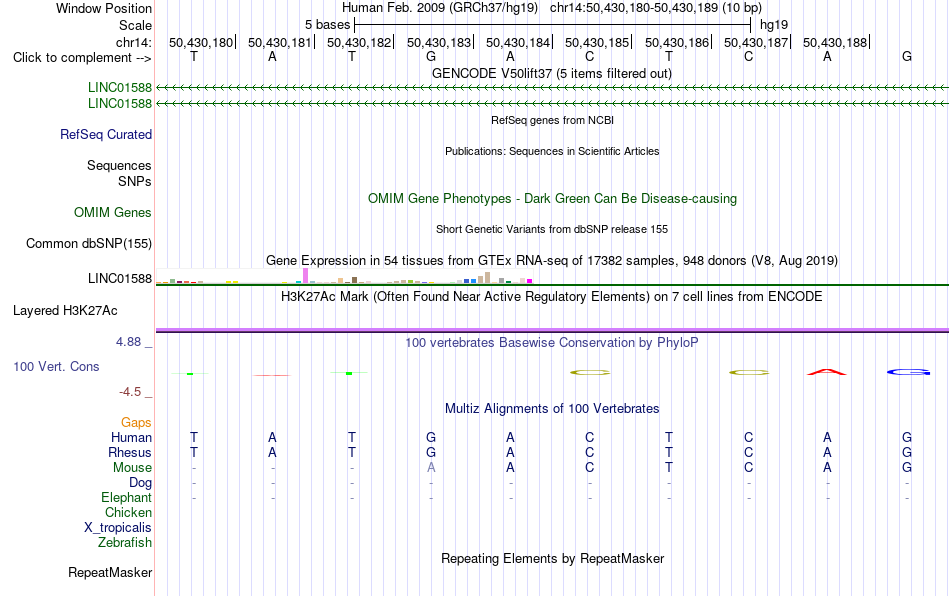Click the 50,430,183 ruler coordinate
This screenshot has height=596, width=950.
click(439, 42)
